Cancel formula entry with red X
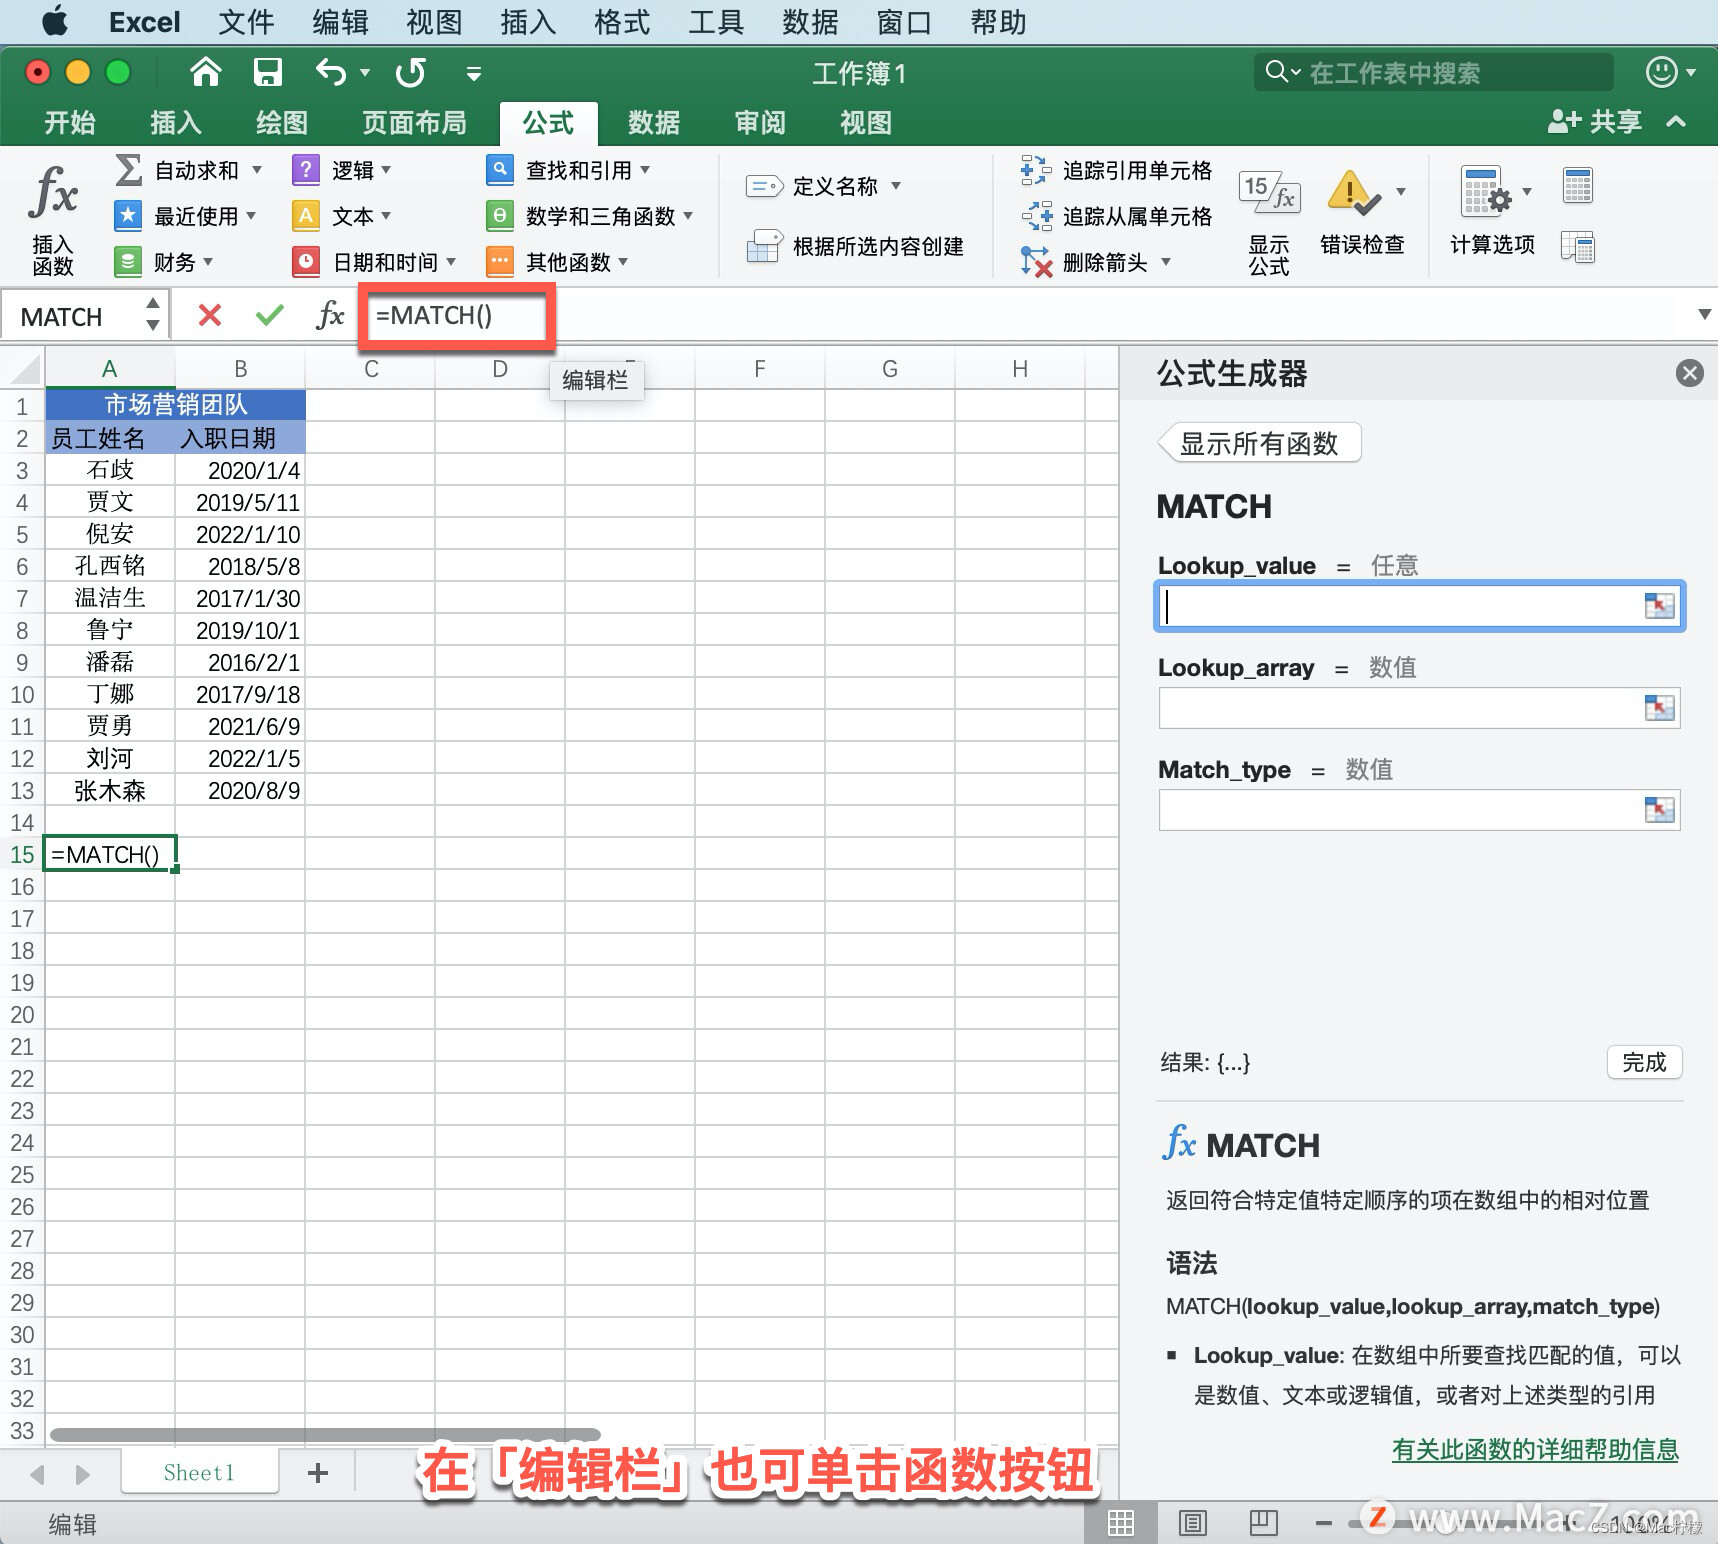1718x1544 pixels. point(210,316)
